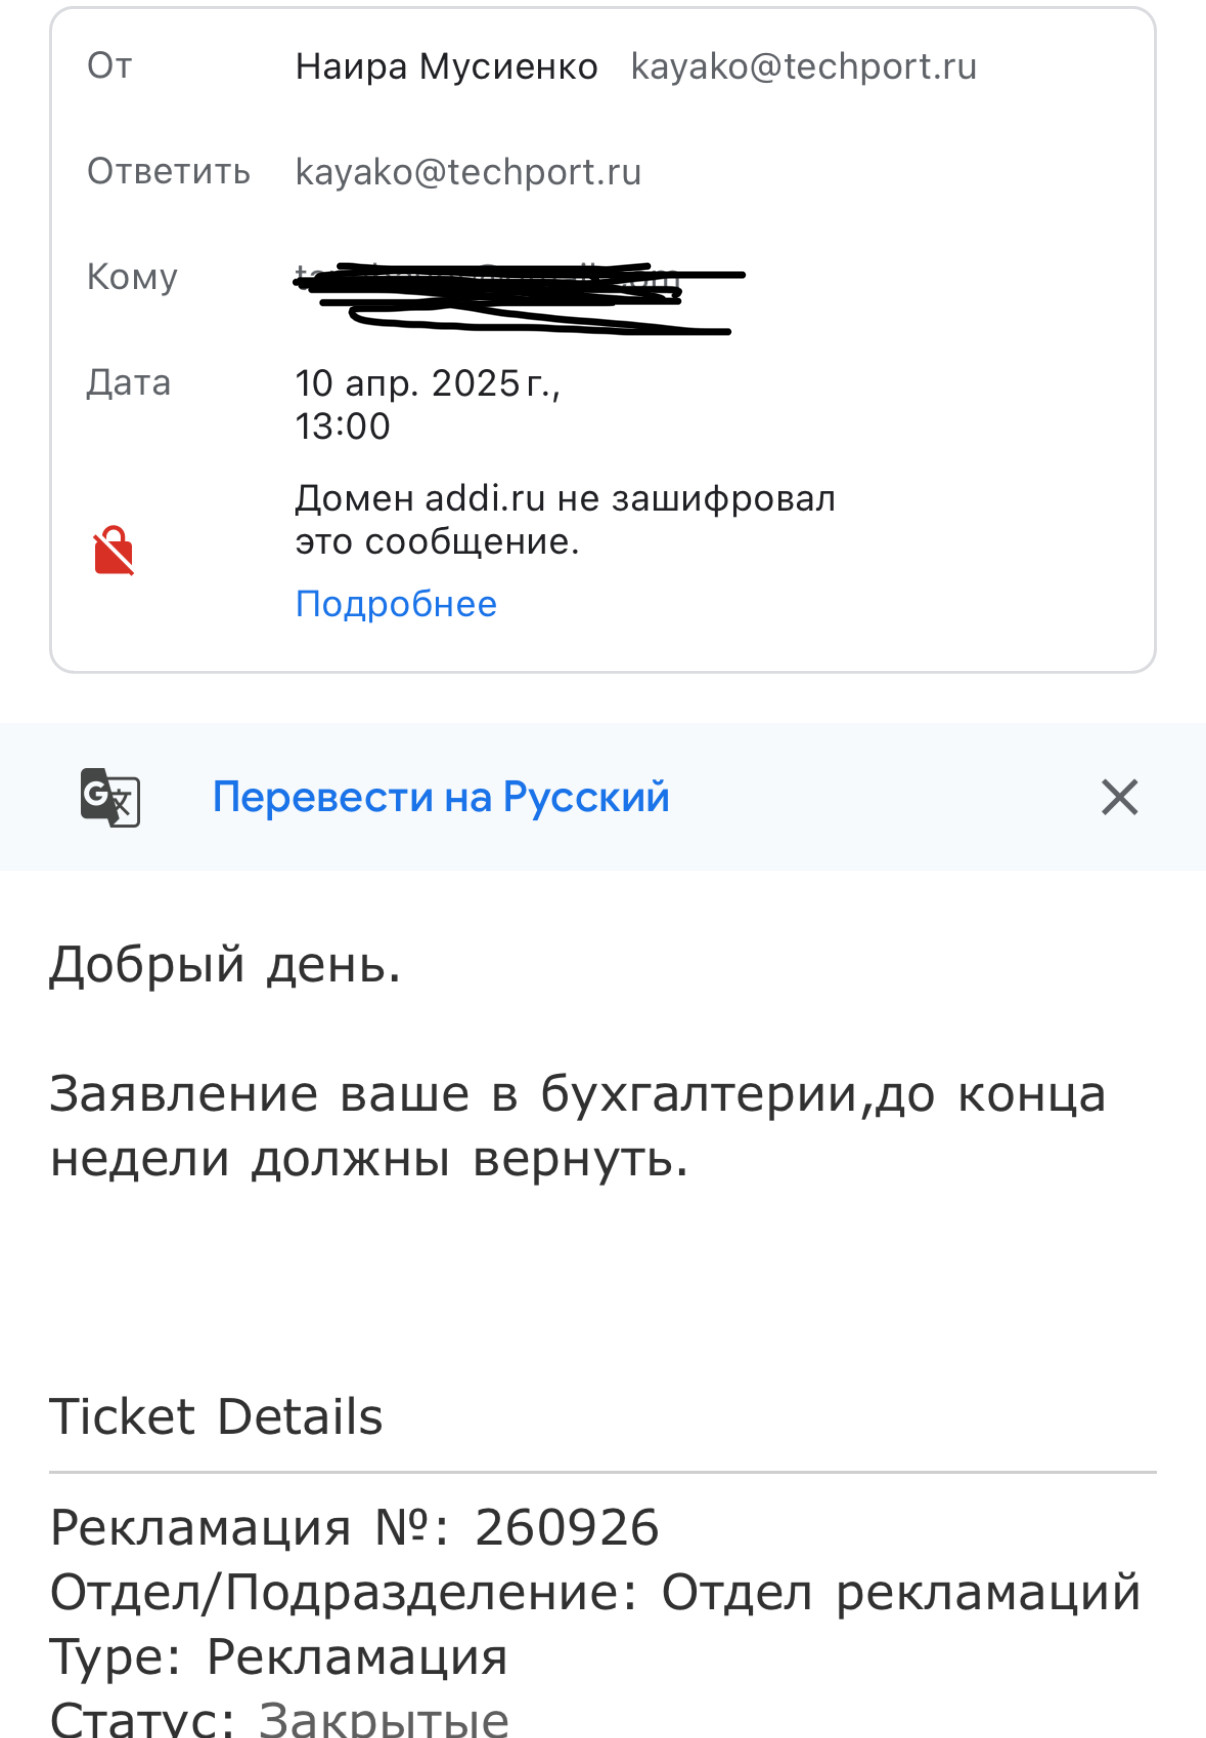Tap the 'Добрый день.' greeting line

(x=225, y=966)
